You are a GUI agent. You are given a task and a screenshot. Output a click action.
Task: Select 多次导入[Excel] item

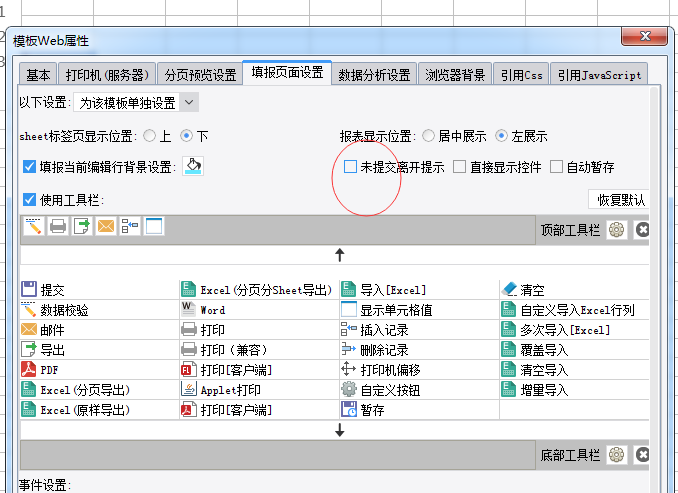pyautogui.click(x=575, y=330)
